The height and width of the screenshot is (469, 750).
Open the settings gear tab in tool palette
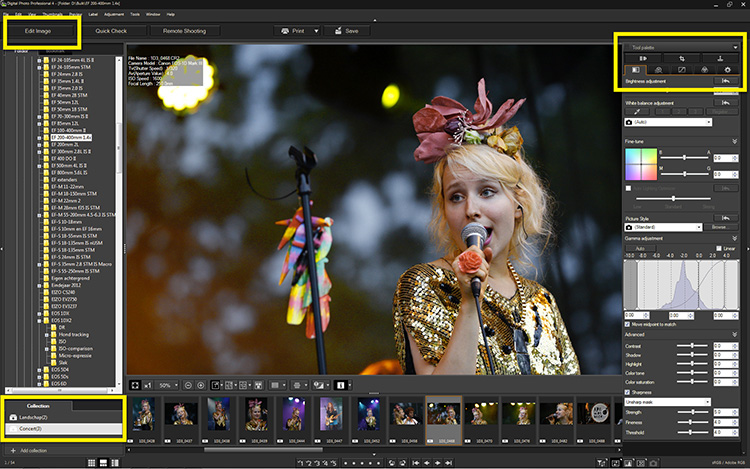(728, 69)
